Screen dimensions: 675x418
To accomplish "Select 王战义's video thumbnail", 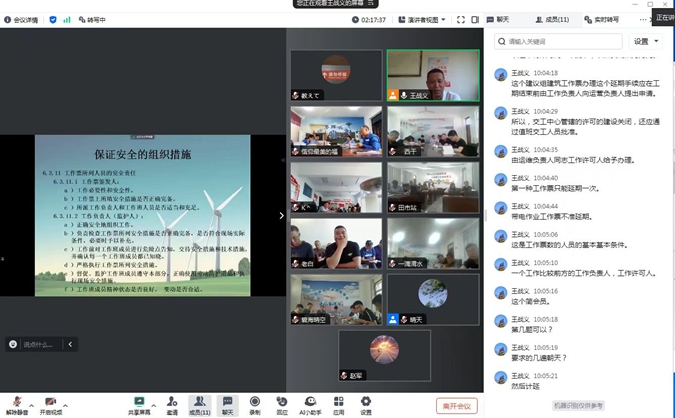I will click(433, 75).
